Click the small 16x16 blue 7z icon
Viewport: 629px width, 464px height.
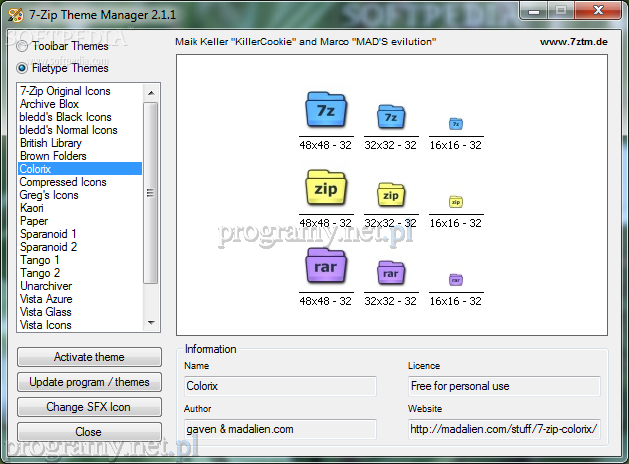456,124
